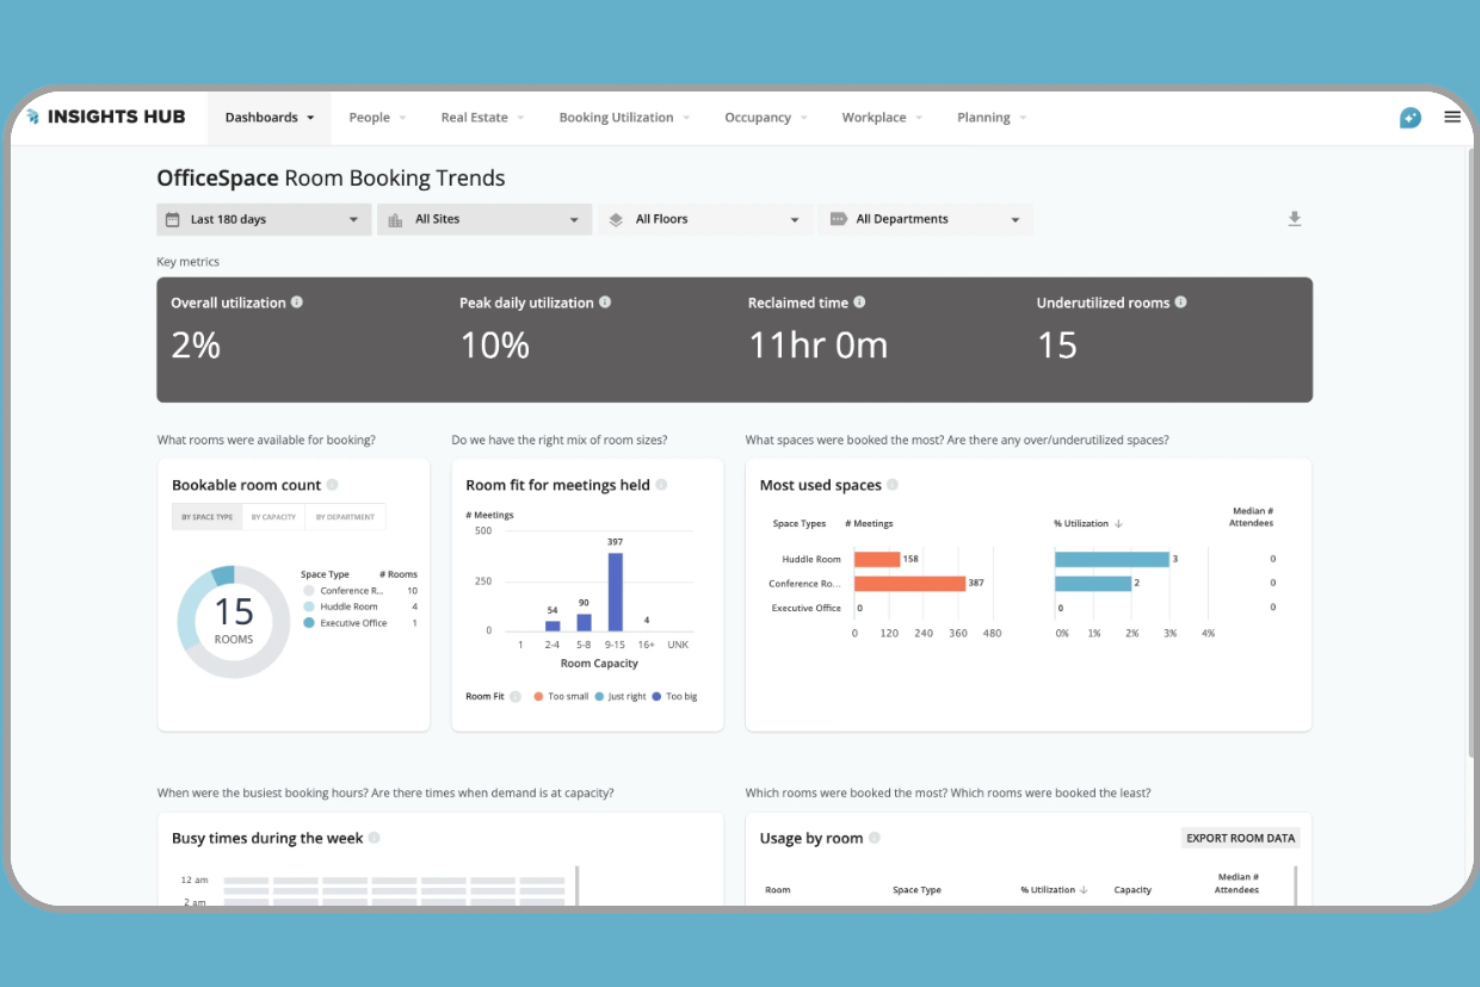Click the 11hr 0m reclaimed time value

tap(818, 346)
